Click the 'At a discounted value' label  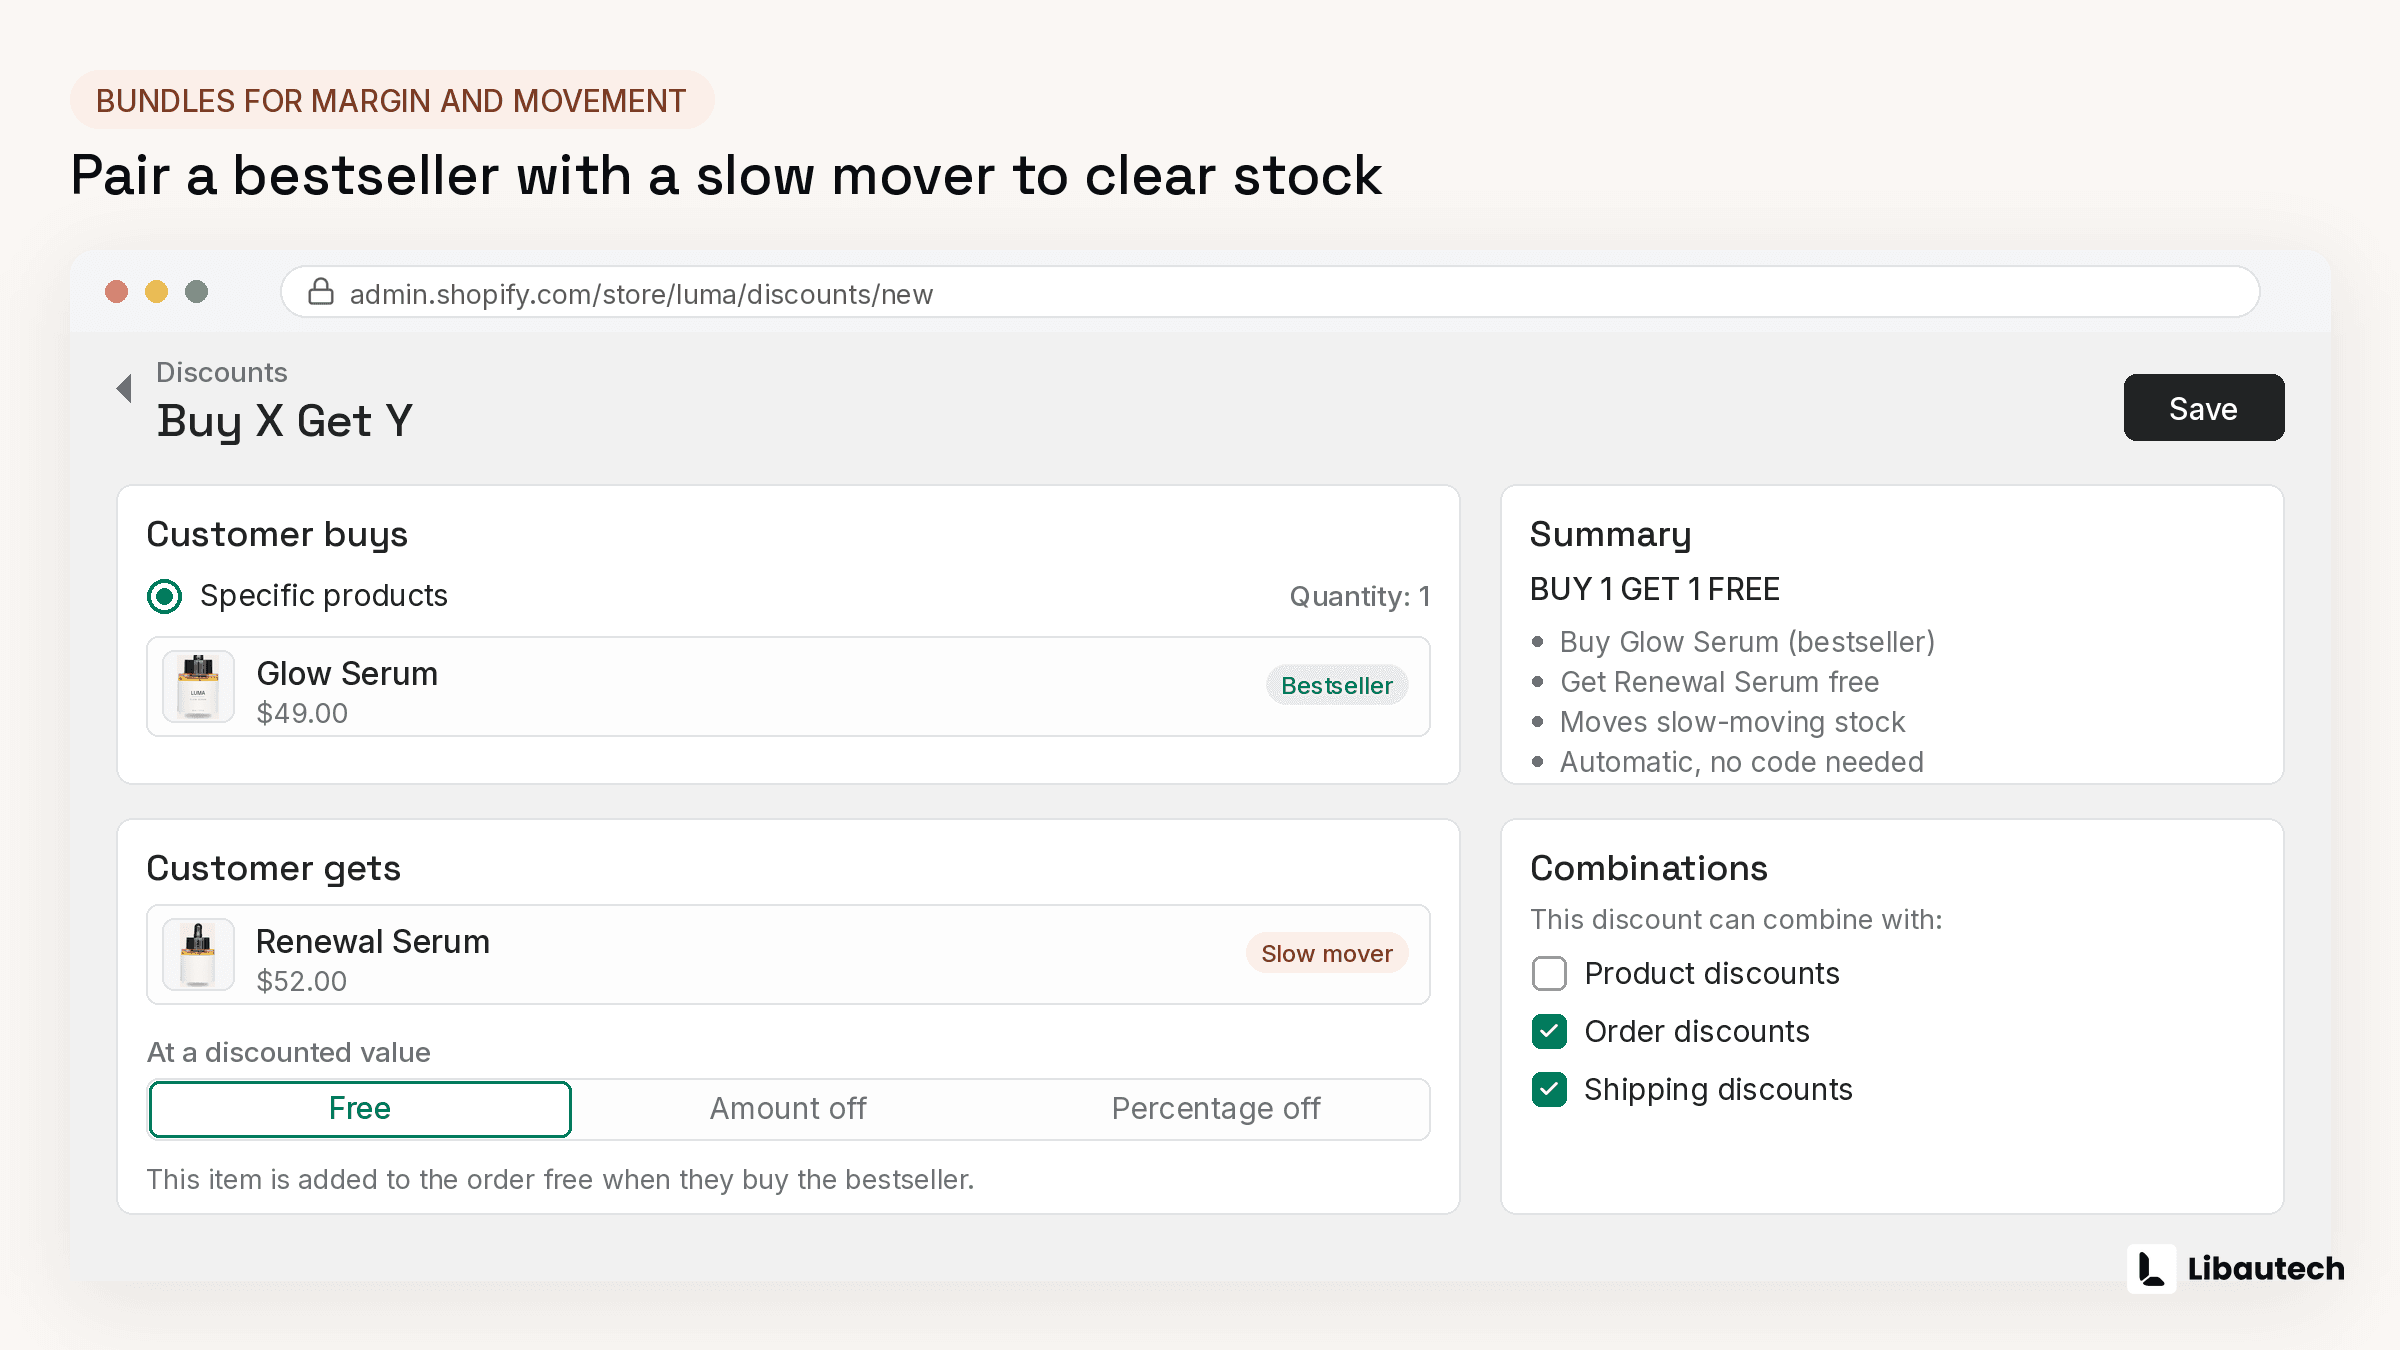tap(289, 1052)
